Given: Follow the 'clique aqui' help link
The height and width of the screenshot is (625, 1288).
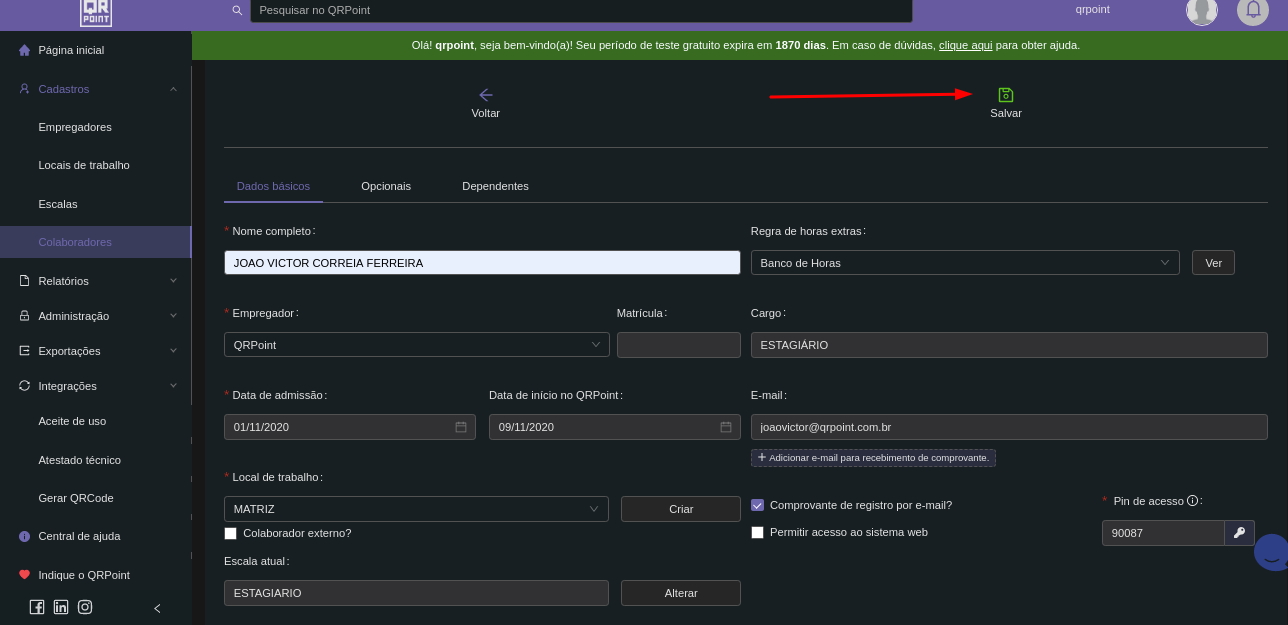Looking at the screenshot, I should (x=965, y=45).
